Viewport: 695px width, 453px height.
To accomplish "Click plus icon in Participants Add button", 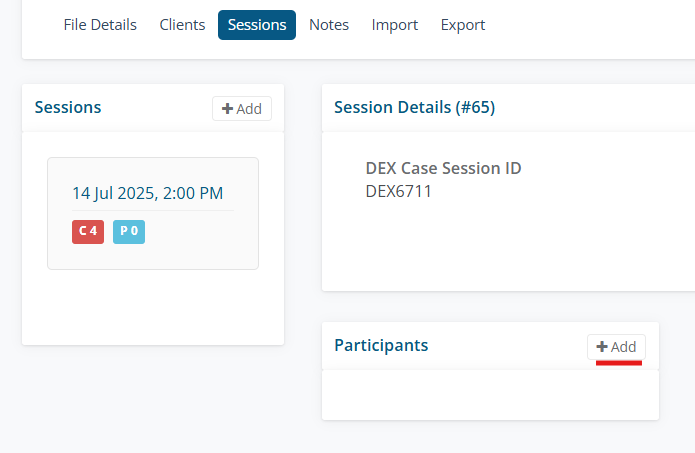I will click(x=602, y=346).
